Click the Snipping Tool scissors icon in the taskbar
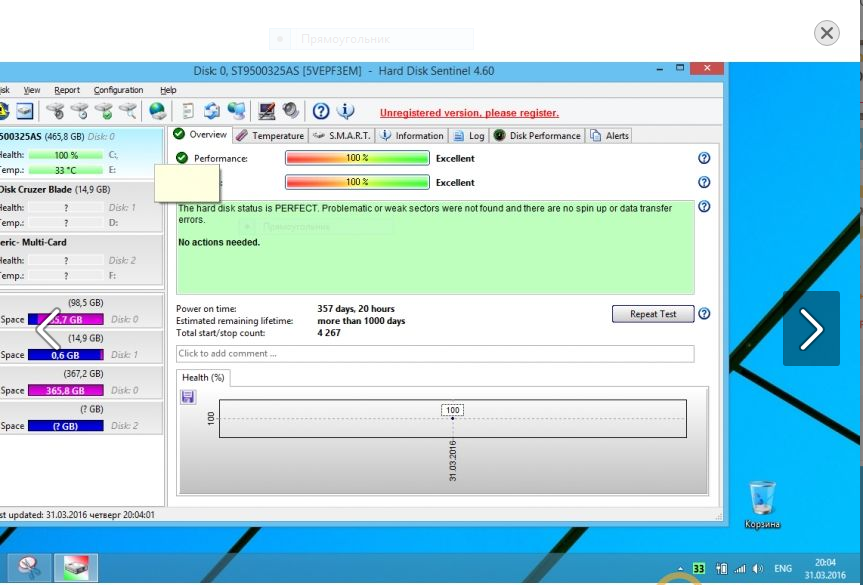The image size is (863, 585). (x=30, y=567)
